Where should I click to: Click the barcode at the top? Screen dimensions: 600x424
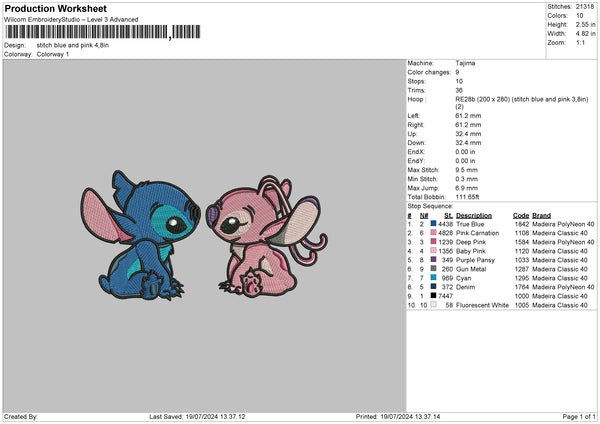pos(86,34)
